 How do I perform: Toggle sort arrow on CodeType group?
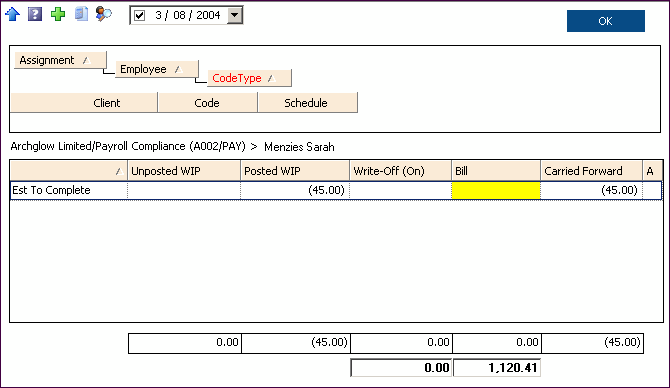coord(272,78)
